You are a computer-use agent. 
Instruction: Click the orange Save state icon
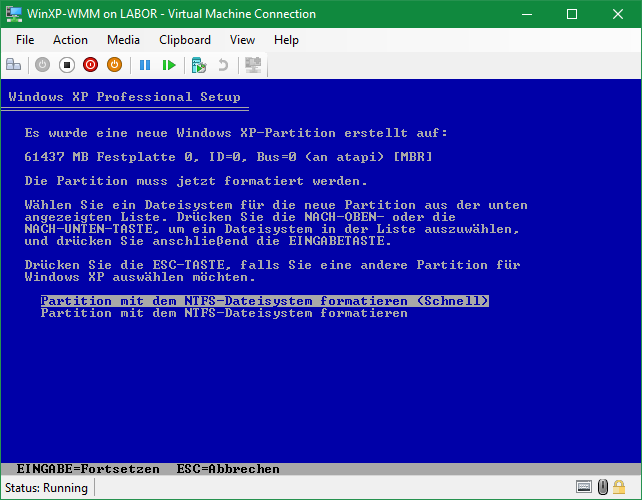pyautogui.click(x=114, y=65)
